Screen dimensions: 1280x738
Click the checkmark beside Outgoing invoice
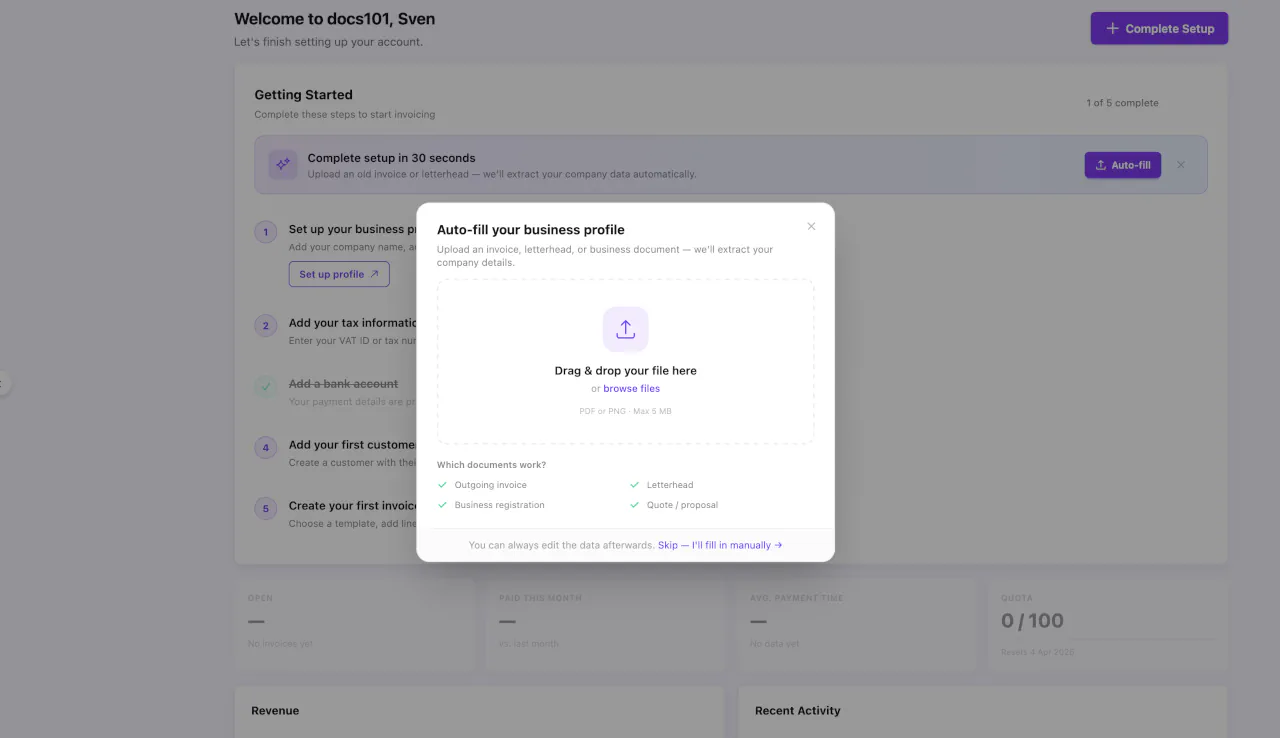tap(441, 484)
